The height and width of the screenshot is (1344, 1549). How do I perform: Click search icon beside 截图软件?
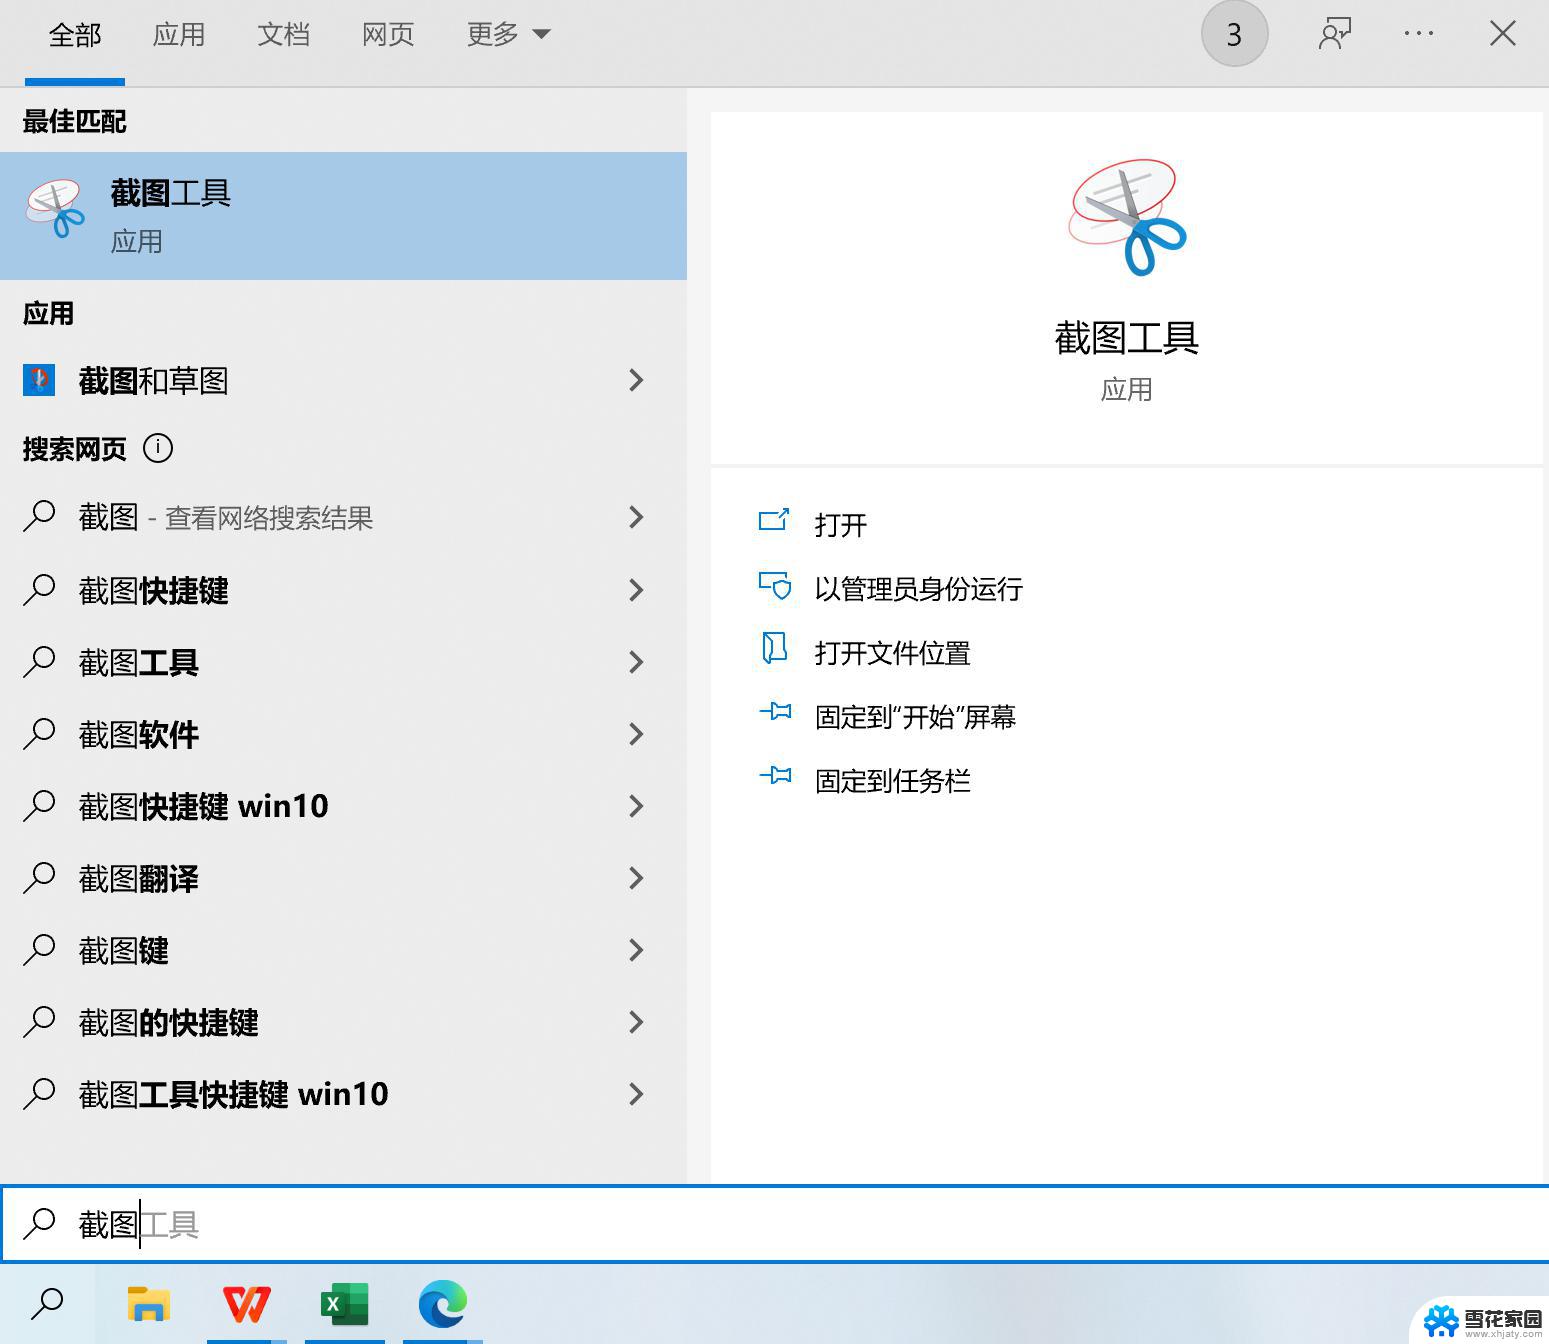[x=39, y=734]
